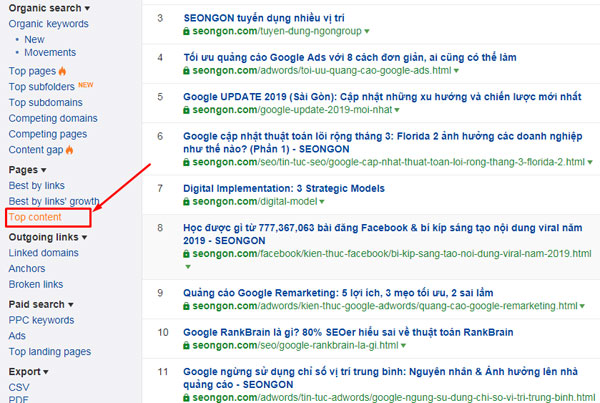The image size is (600, 403).
Task: Open the Google UPDATE 2019 article title
Action: pos(382,97)
